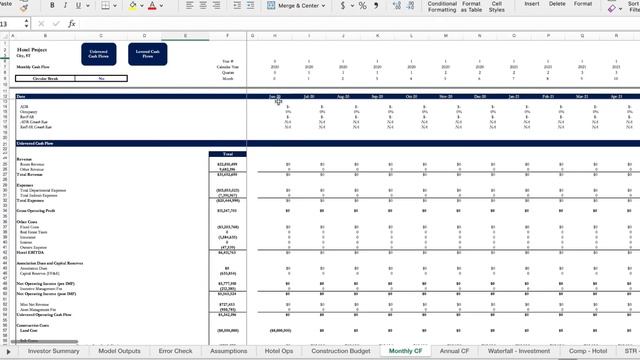Open the Error Check sheet tab
This screenshot has height=360, width=640.
[175, 351]
